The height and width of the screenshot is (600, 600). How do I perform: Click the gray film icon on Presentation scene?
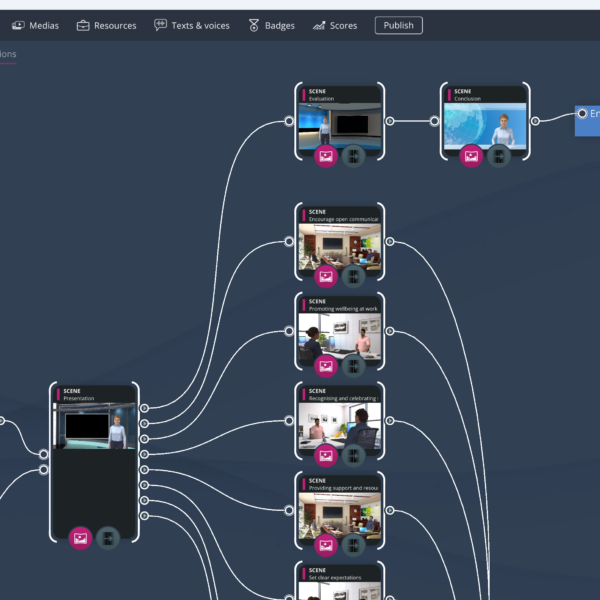[x=108, y=538]
